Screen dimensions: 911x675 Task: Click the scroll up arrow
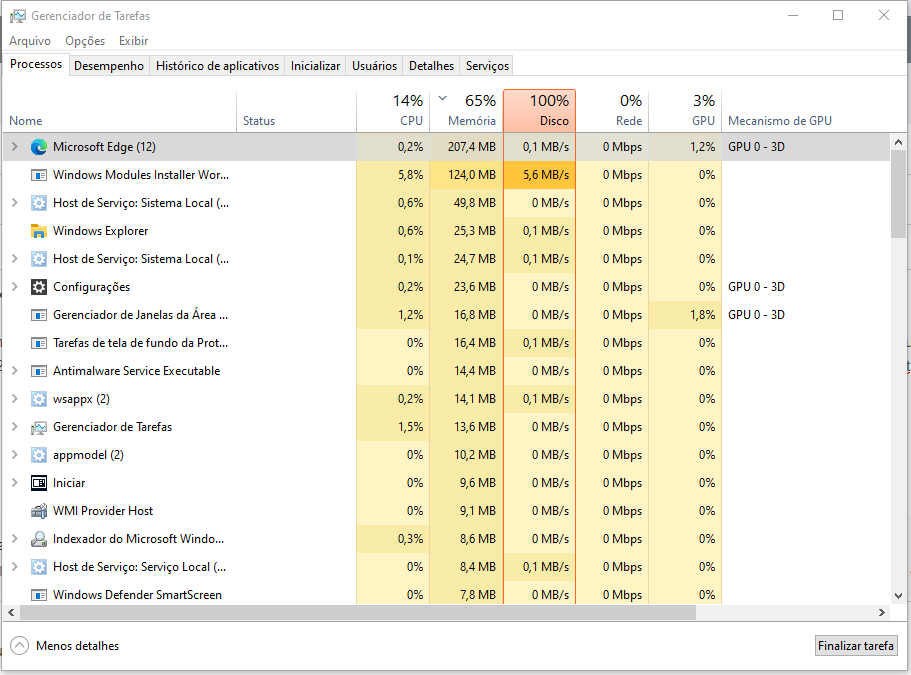898,142
